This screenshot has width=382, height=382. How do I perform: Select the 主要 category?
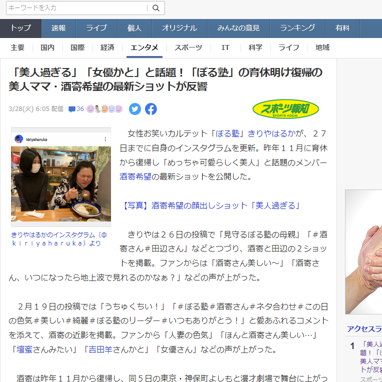pyautogui.click(x=17, y=48)
